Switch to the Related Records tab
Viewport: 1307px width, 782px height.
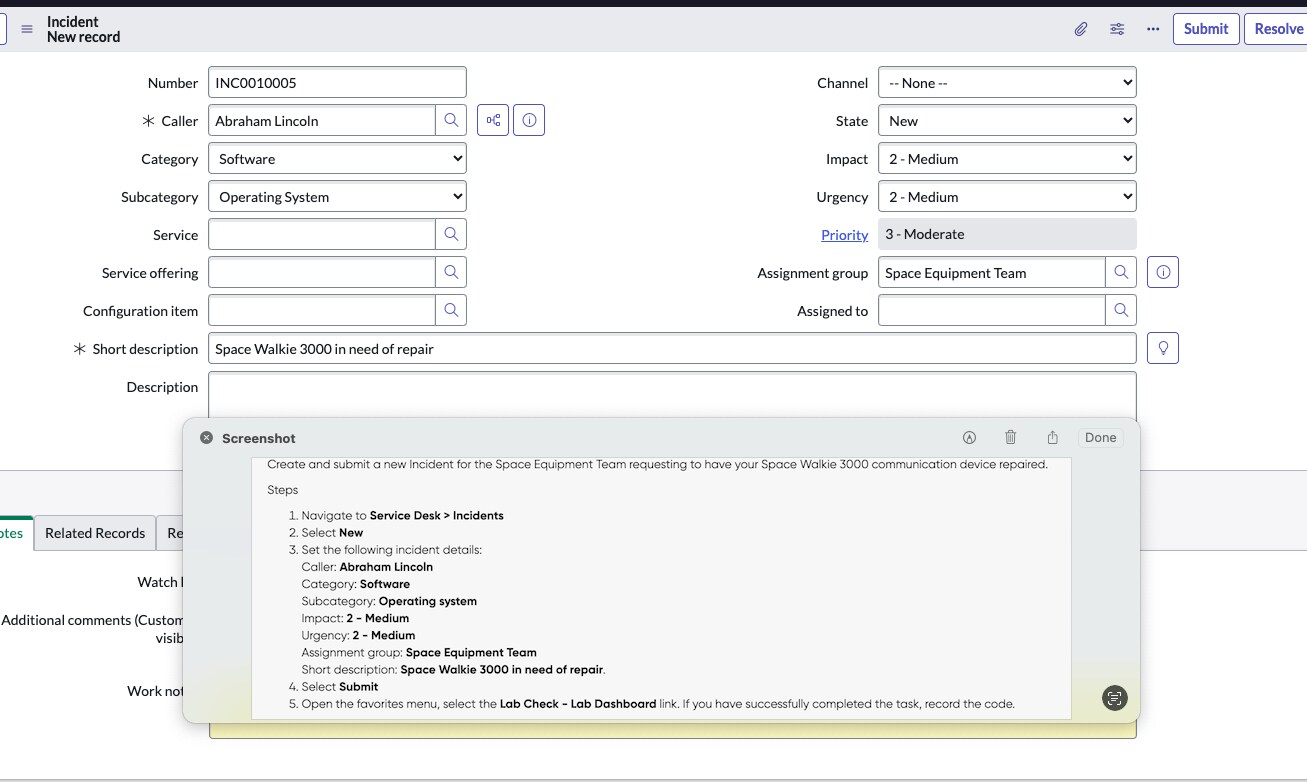coord(94,533)
